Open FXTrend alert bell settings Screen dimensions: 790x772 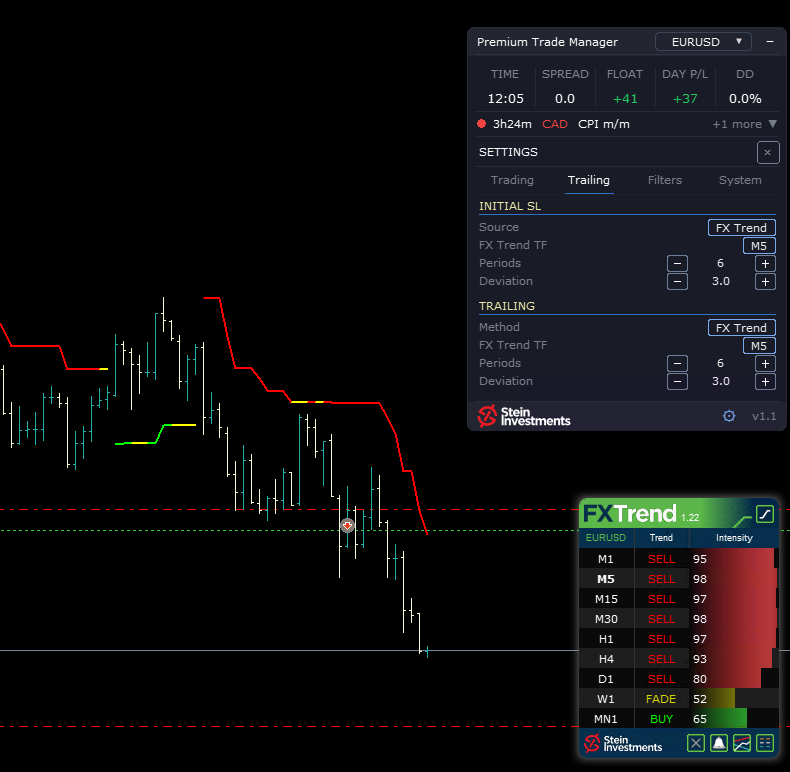pyautogui.click(x=718, y=743)
